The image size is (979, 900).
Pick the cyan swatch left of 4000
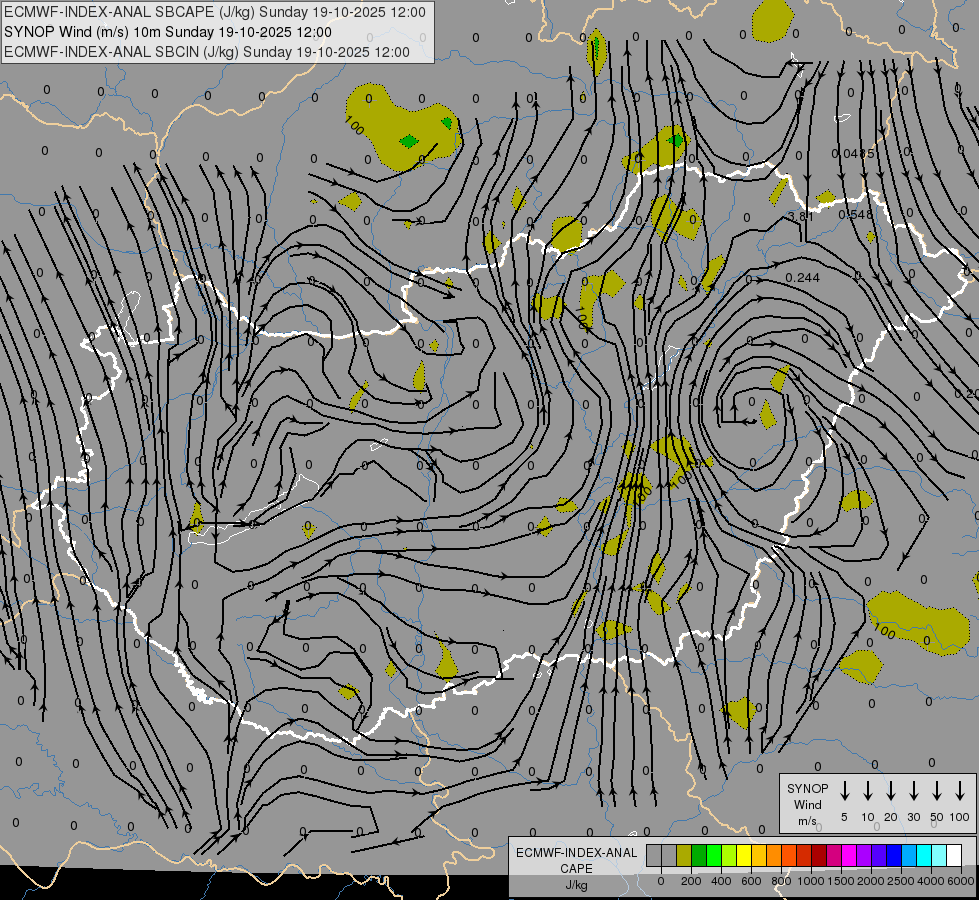[x=925, y=855]
